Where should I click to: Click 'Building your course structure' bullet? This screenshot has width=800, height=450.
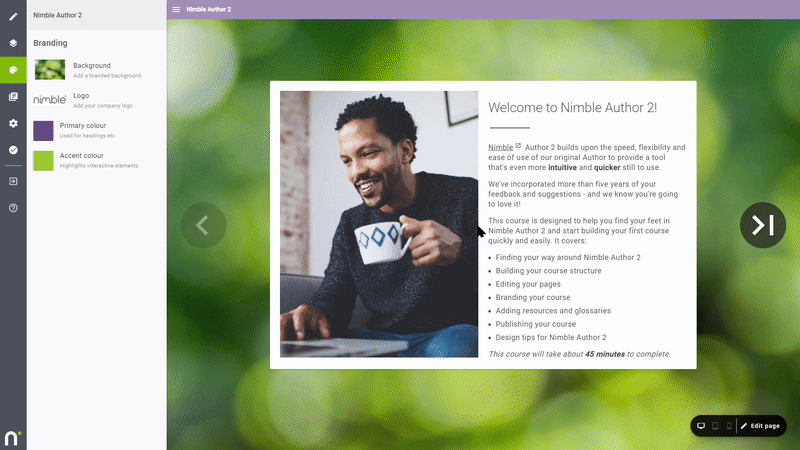tap(548, 270)
